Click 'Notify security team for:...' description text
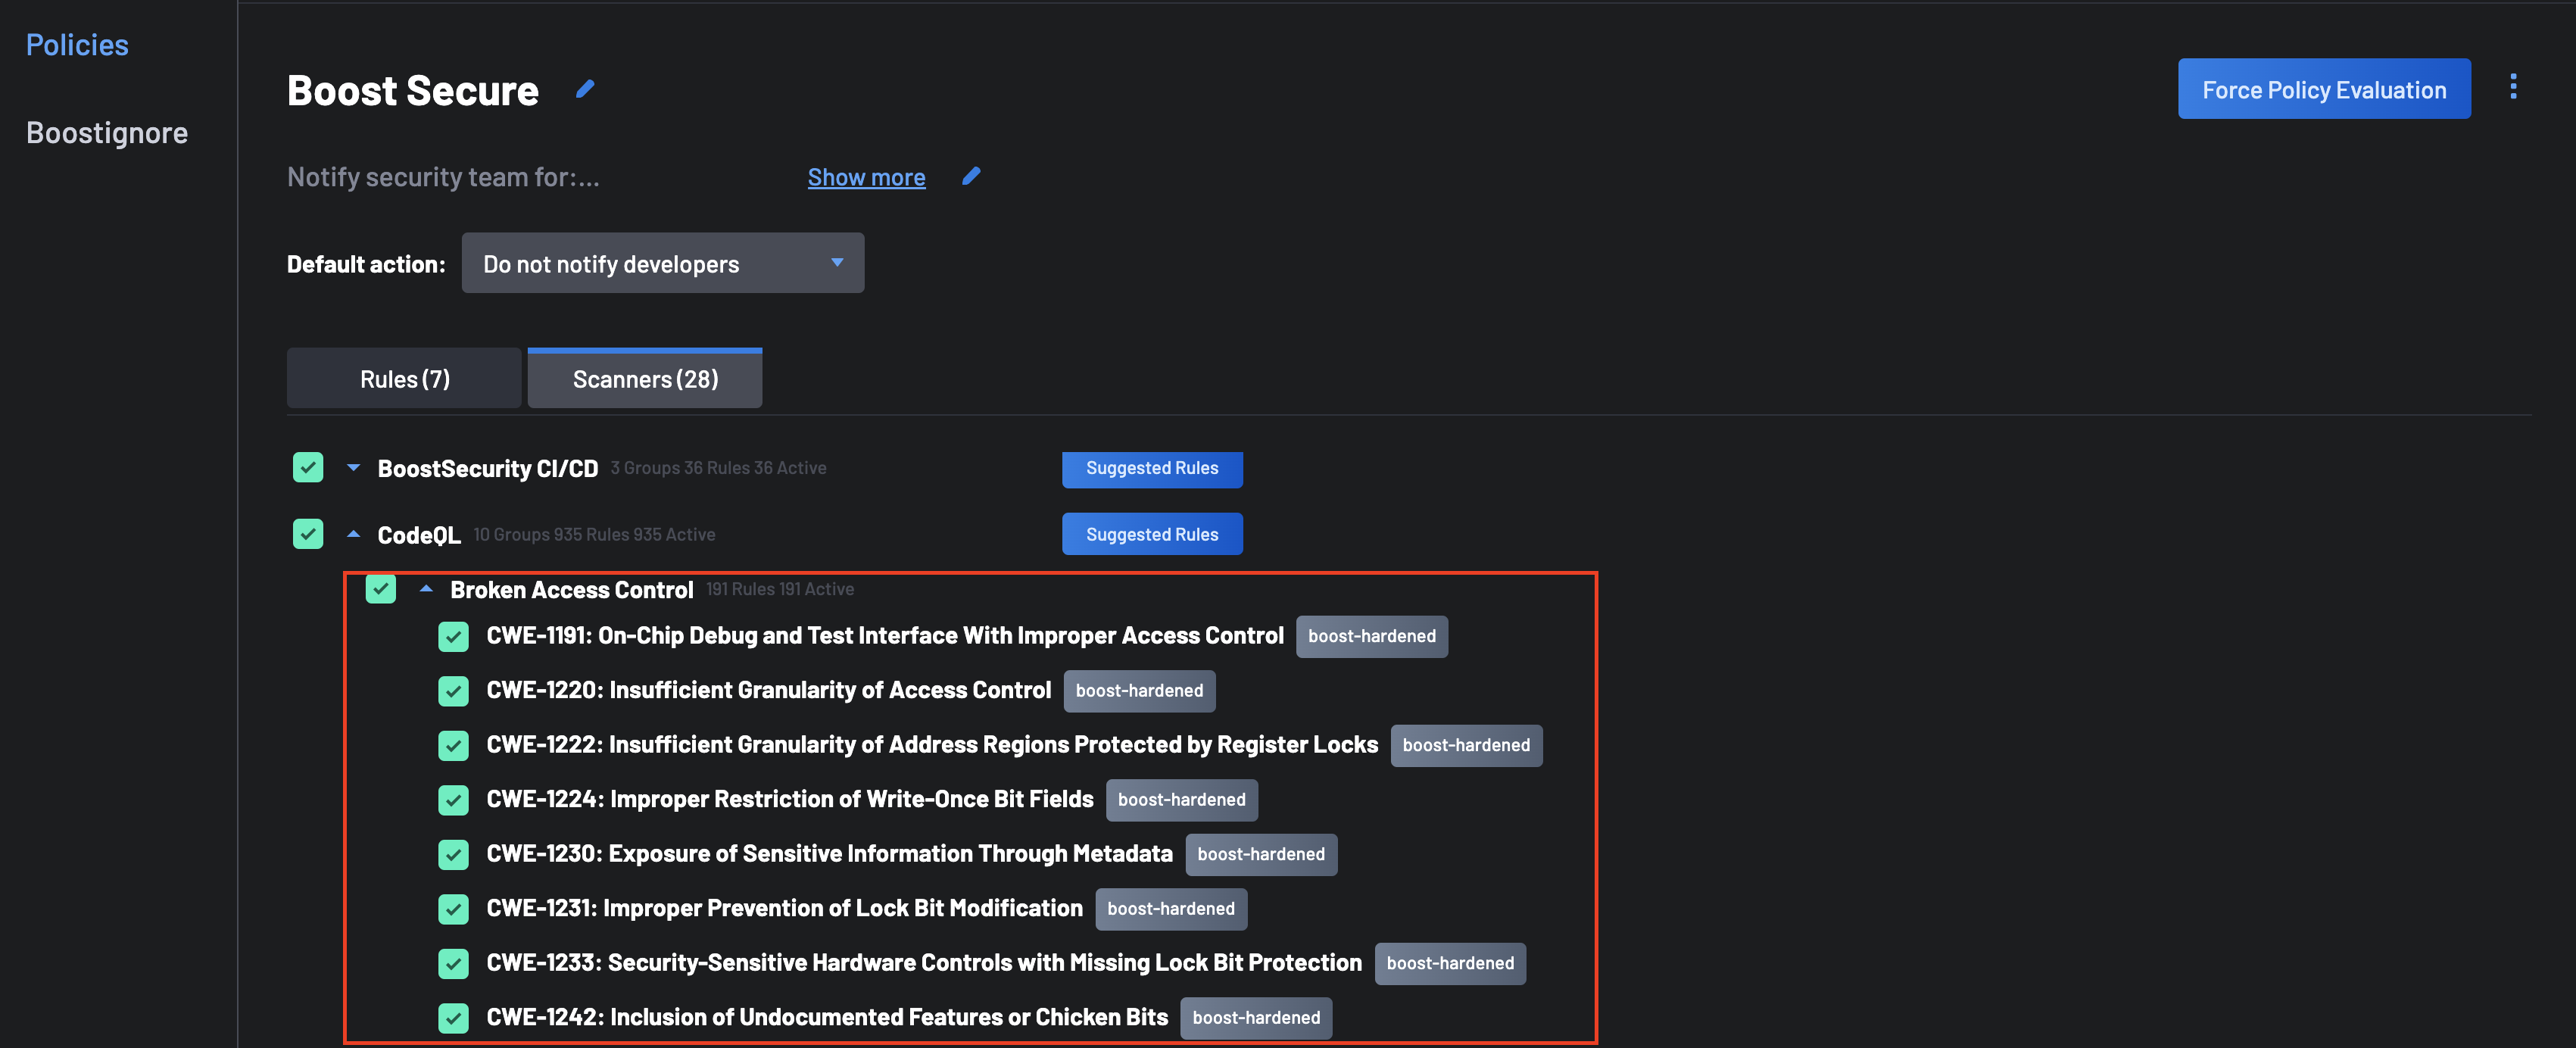 [x=443, y=177]
